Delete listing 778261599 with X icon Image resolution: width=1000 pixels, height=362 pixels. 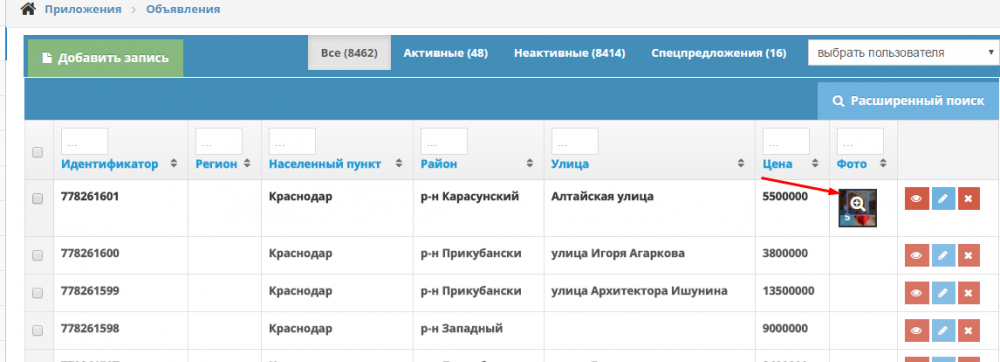click(969, 293)
